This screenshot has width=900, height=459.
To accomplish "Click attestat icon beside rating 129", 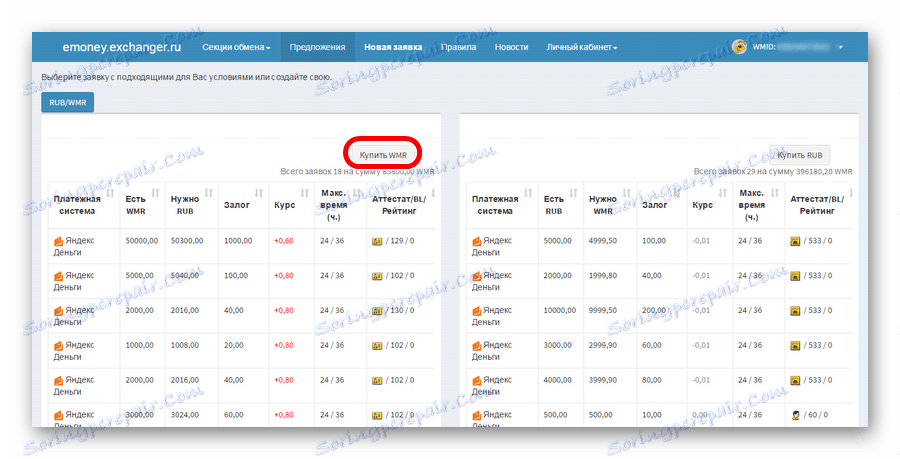I will click(x=377, y=242).
